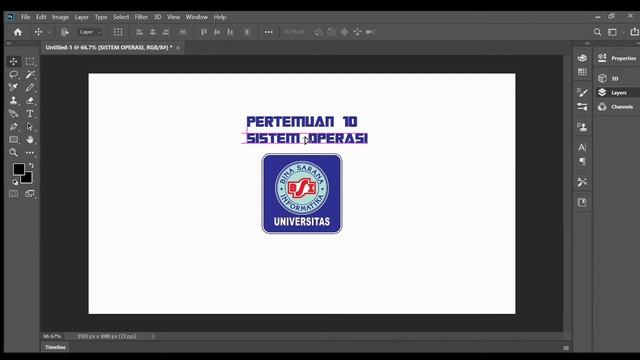Open the Paragraph panel icon
Viewport: 640px width, 360px height.
click(x=582, y=161)
